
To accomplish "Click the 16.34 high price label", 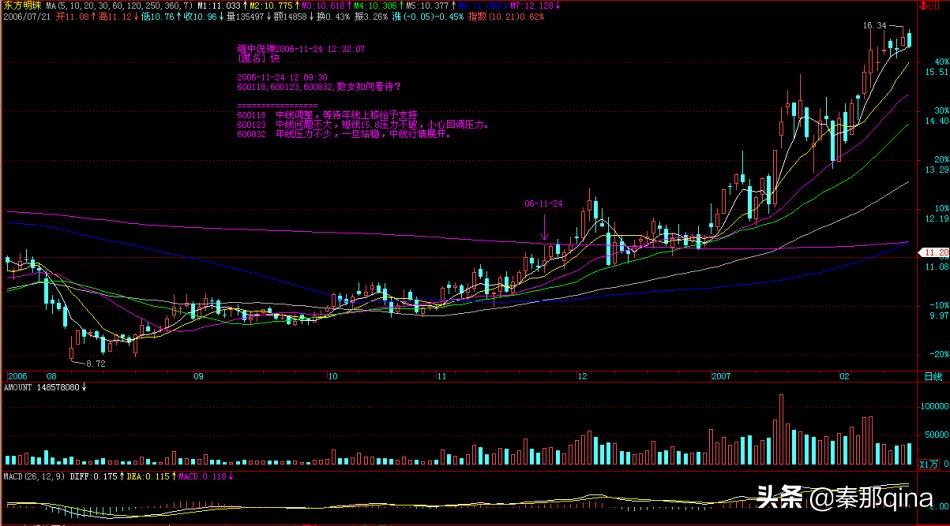I will (x=874, y=26).
